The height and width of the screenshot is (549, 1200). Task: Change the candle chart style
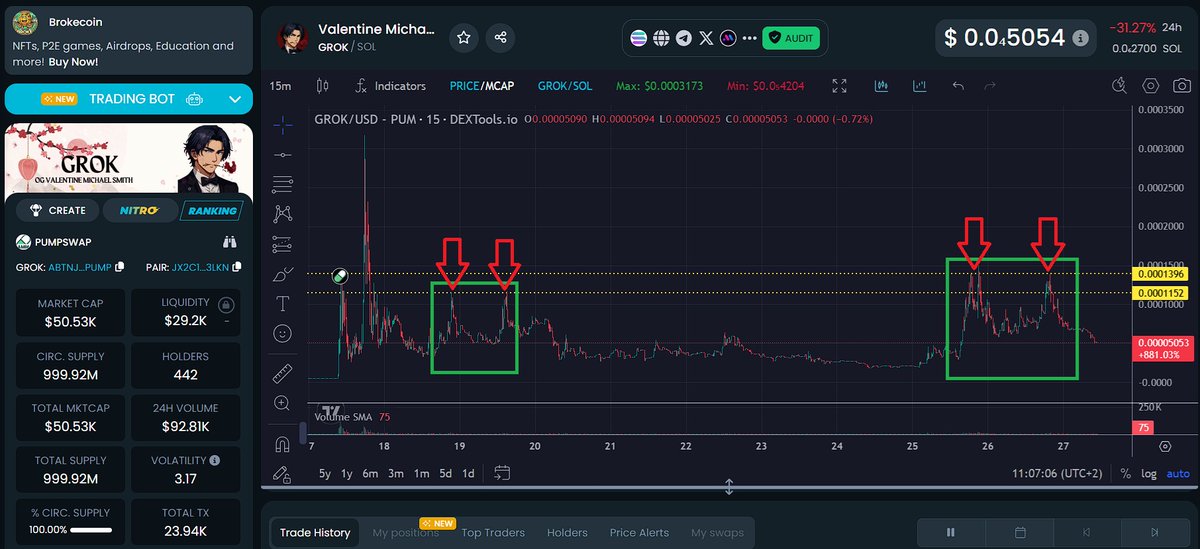[322, 86]
